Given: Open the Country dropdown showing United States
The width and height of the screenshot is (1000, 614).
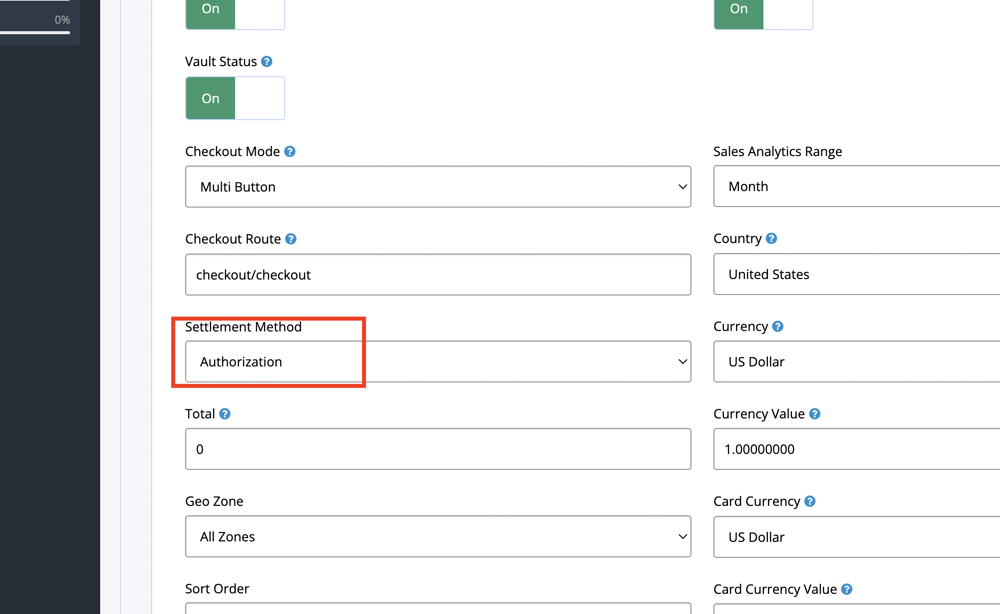Looking at the screenshot, I should click(857, 274).
